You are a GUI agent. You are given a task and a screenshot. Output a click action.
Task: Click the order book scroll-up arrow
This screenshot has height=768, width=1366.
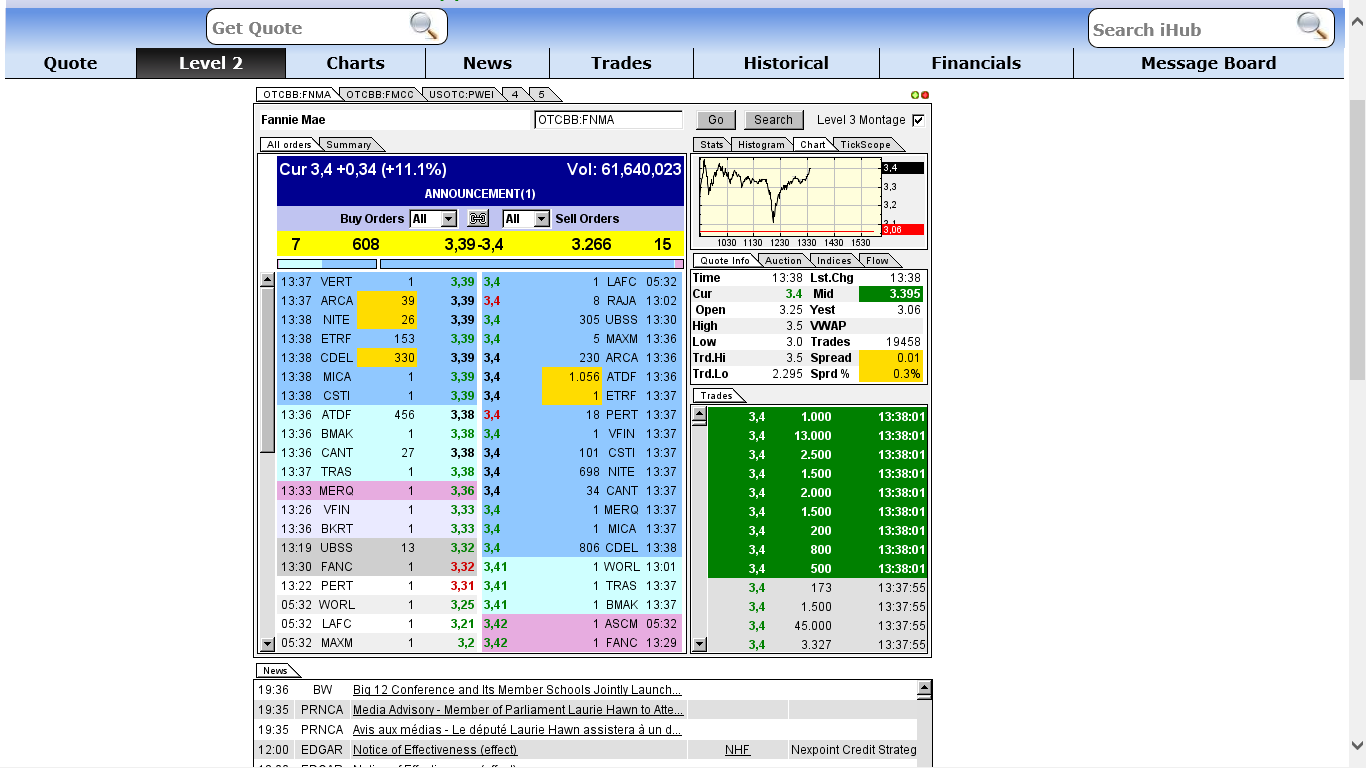(267, 281)
